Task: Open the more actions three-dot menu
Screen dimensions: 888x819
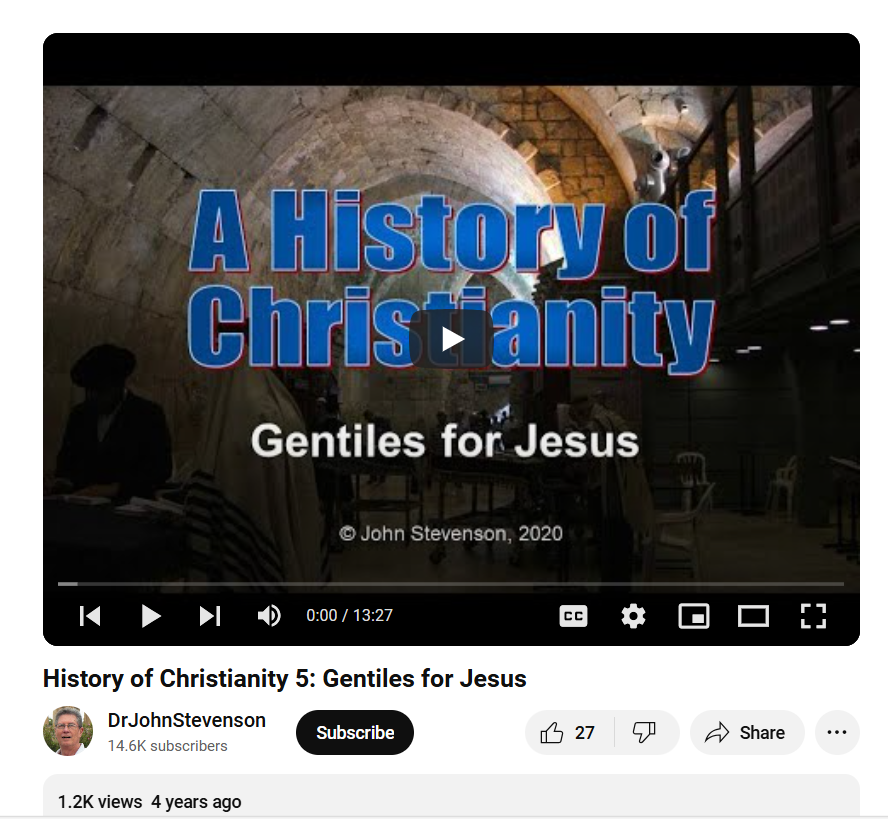Action: point(837,733)
